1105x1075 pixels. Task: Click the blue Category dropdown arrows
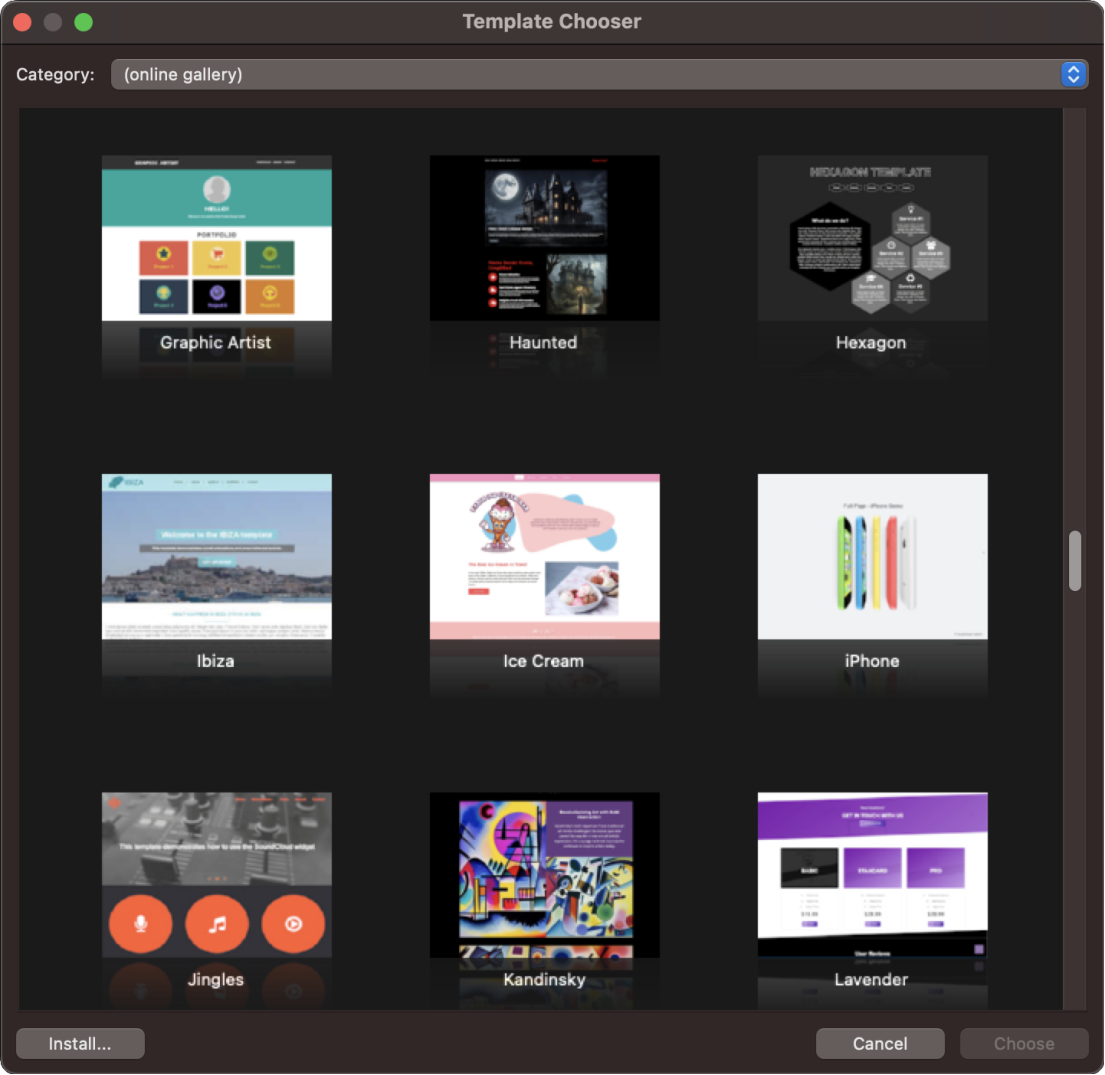tap(1073, 74)
